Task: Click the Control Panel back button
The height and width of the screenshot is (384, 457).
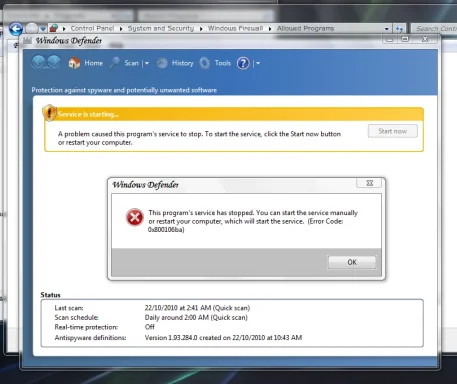Action: click(x=16, y=29)
